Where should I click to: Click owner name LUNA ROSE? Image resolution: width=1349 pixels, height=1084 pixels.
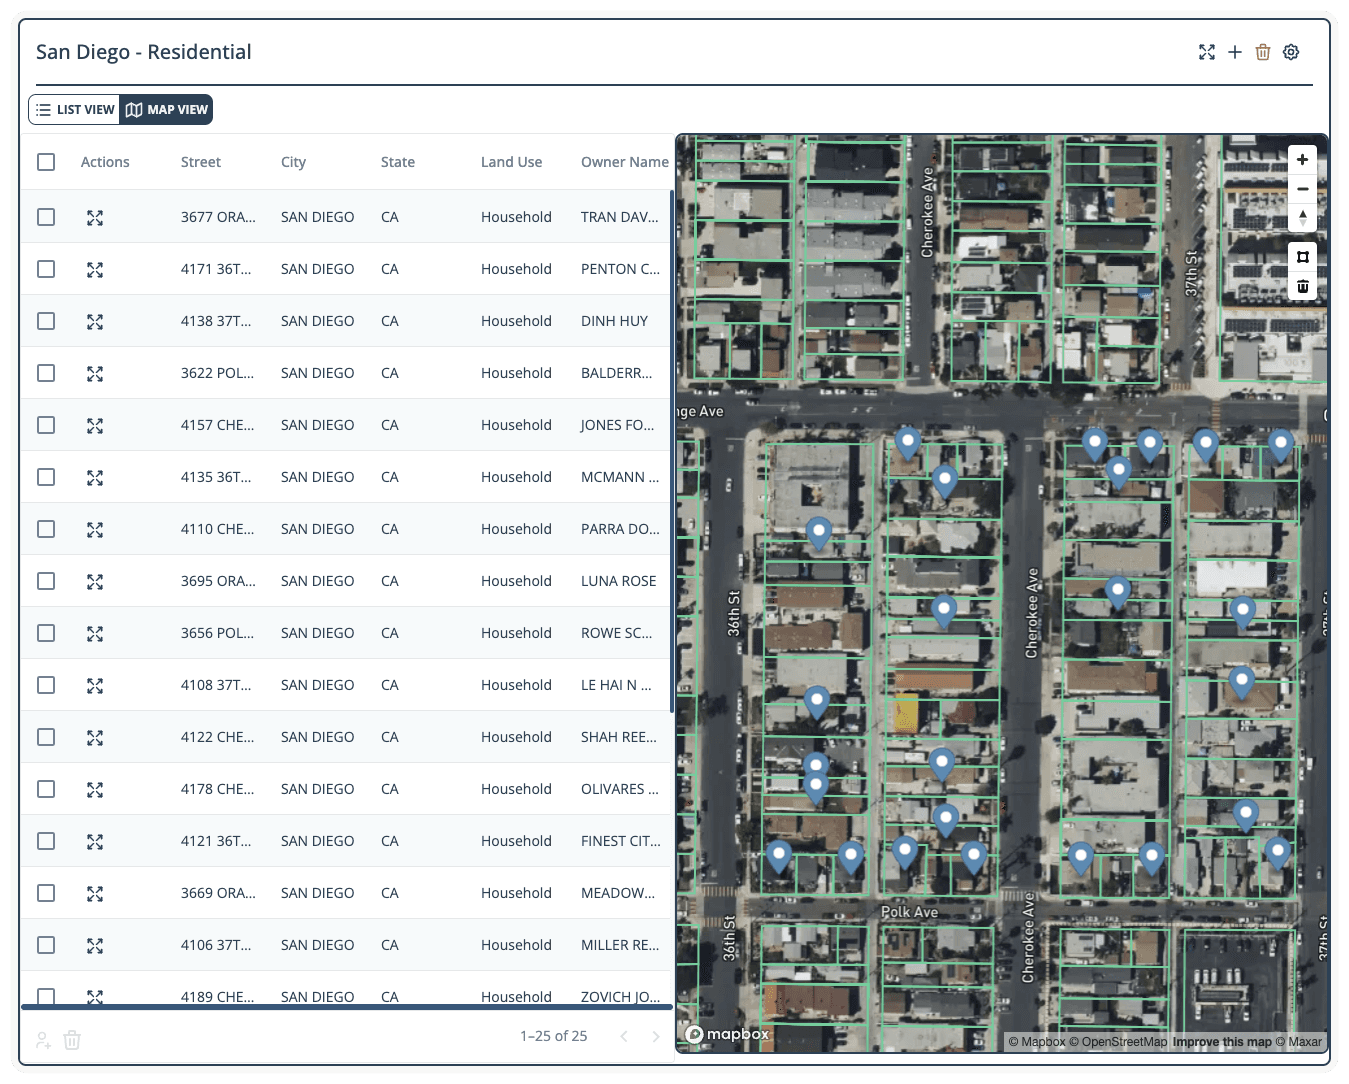coord(619,581)
